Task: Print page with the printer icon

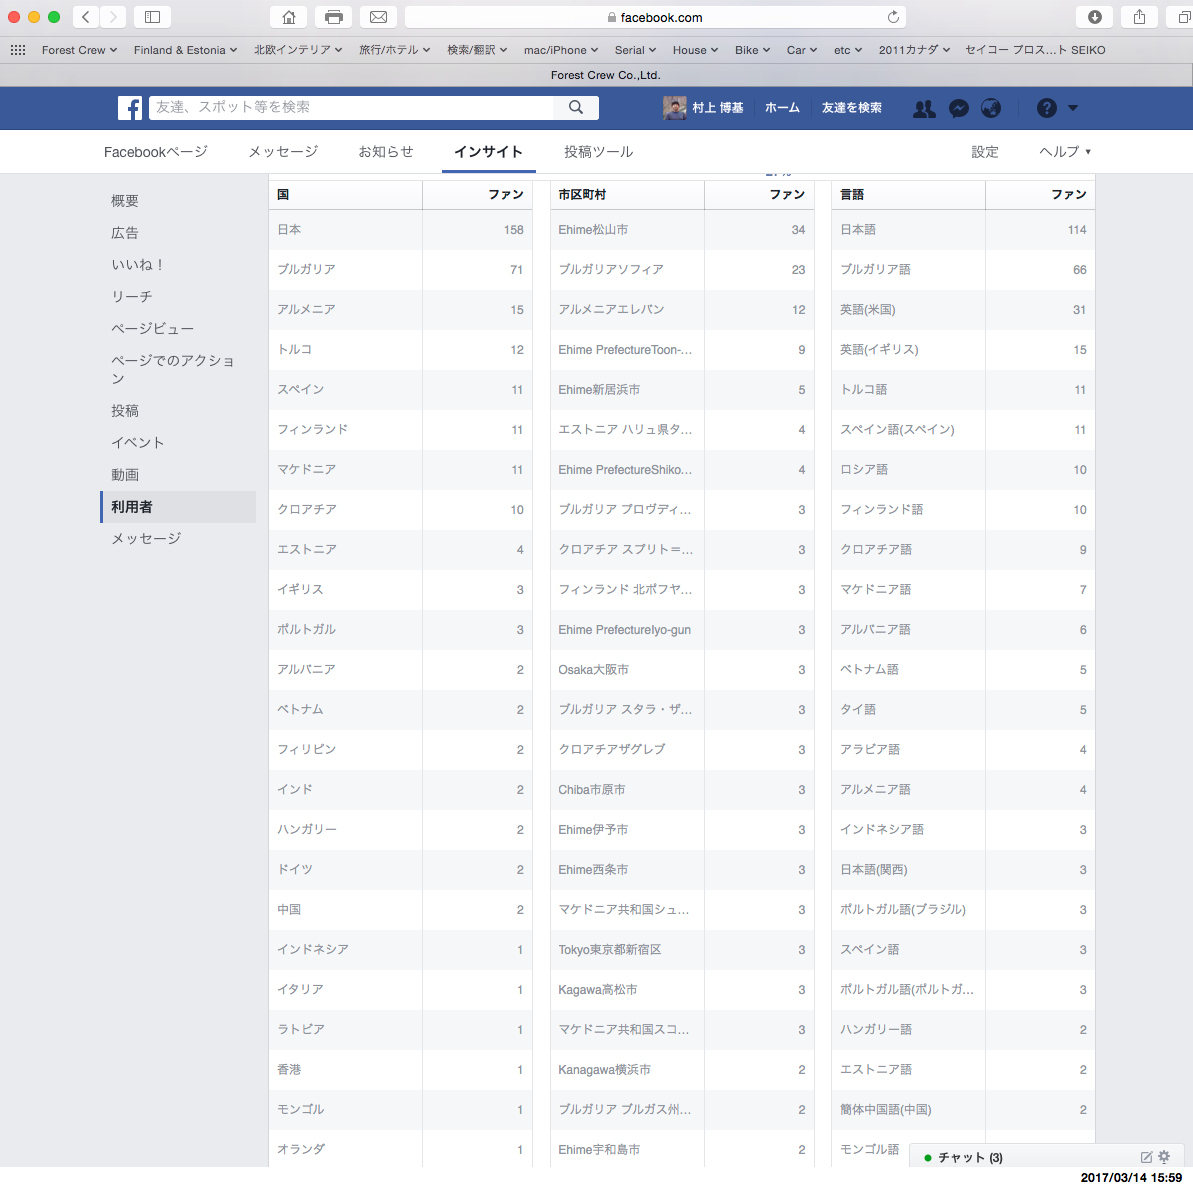Action: 333,17
